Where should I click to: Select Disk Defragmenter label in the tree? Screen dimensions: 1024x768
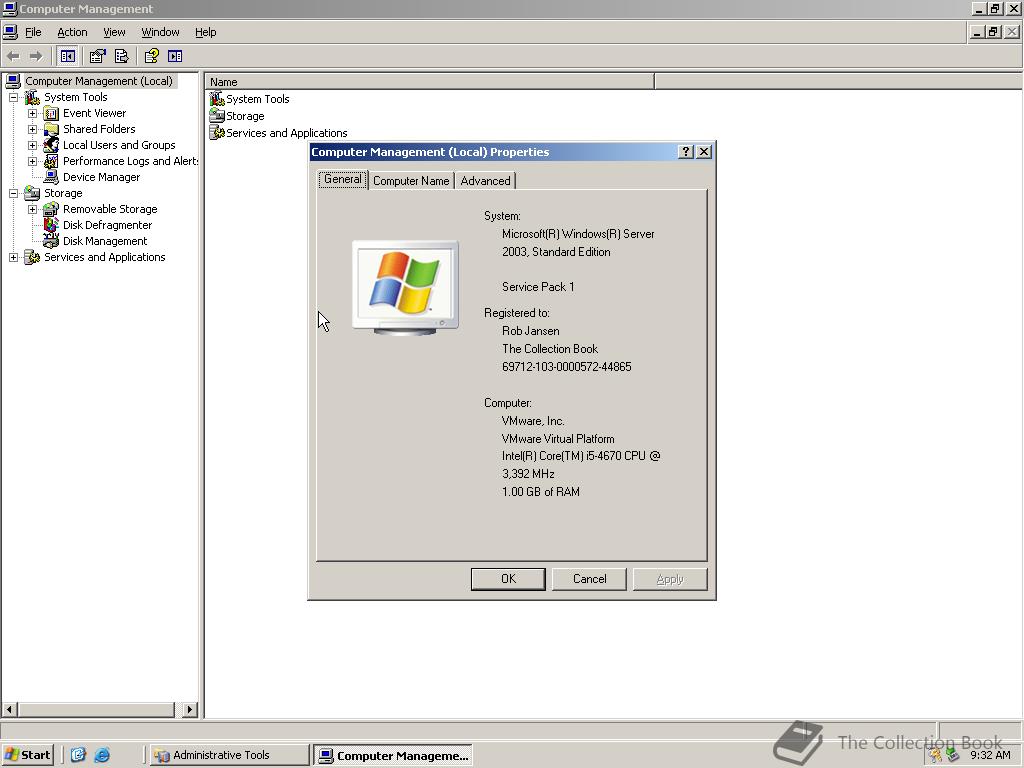point(107,225)
